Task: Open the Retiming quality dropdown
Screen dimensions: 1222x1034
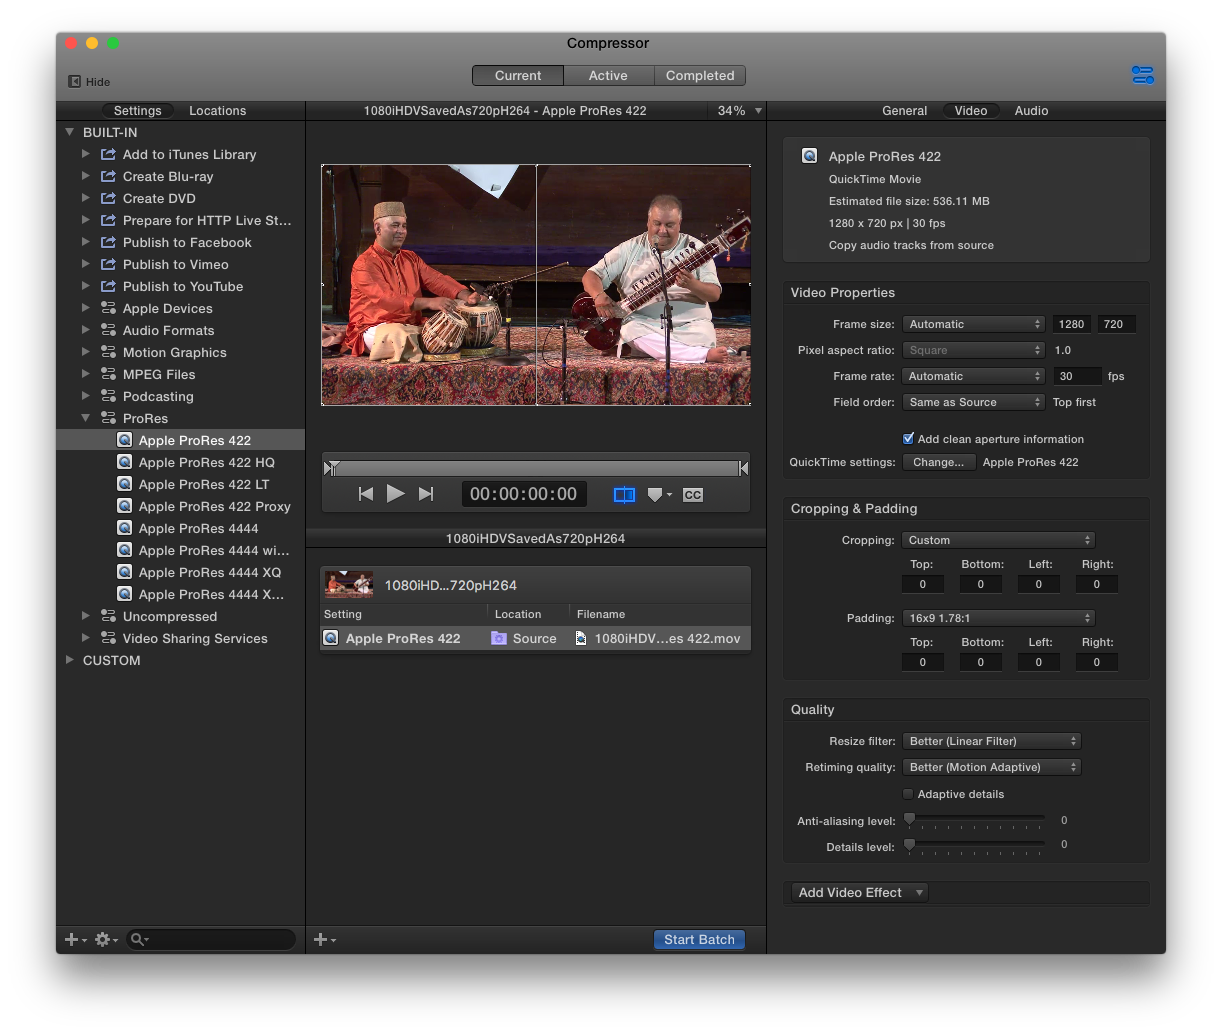Action: [x=992, y=767]
